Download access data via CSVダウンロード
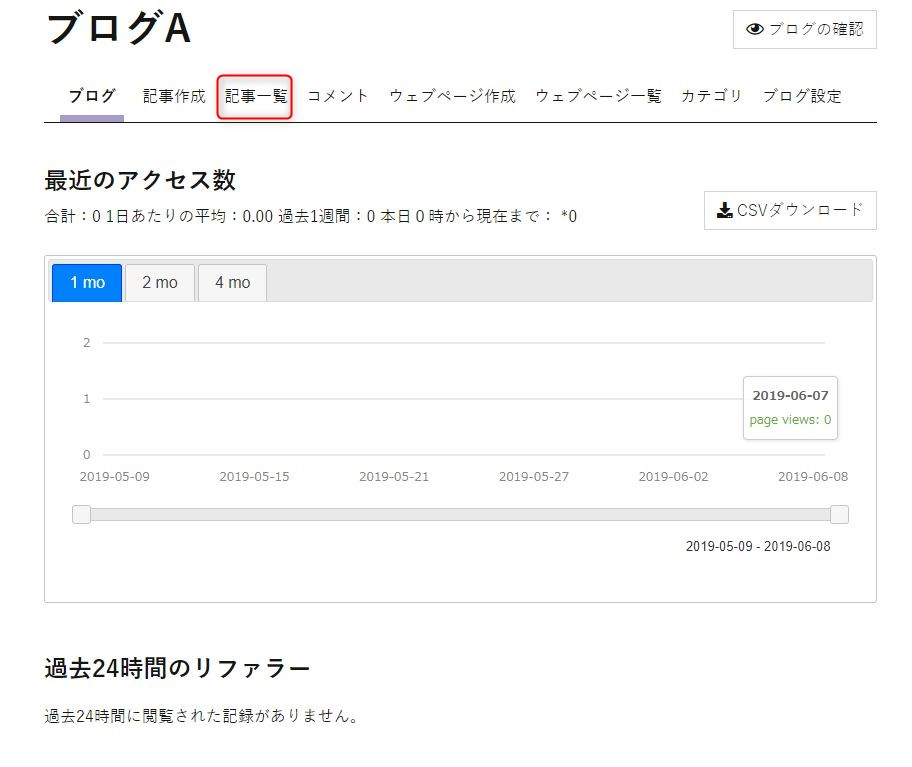Image resolution: width=912 pixels, height=767 pixels. pos(790,211)
